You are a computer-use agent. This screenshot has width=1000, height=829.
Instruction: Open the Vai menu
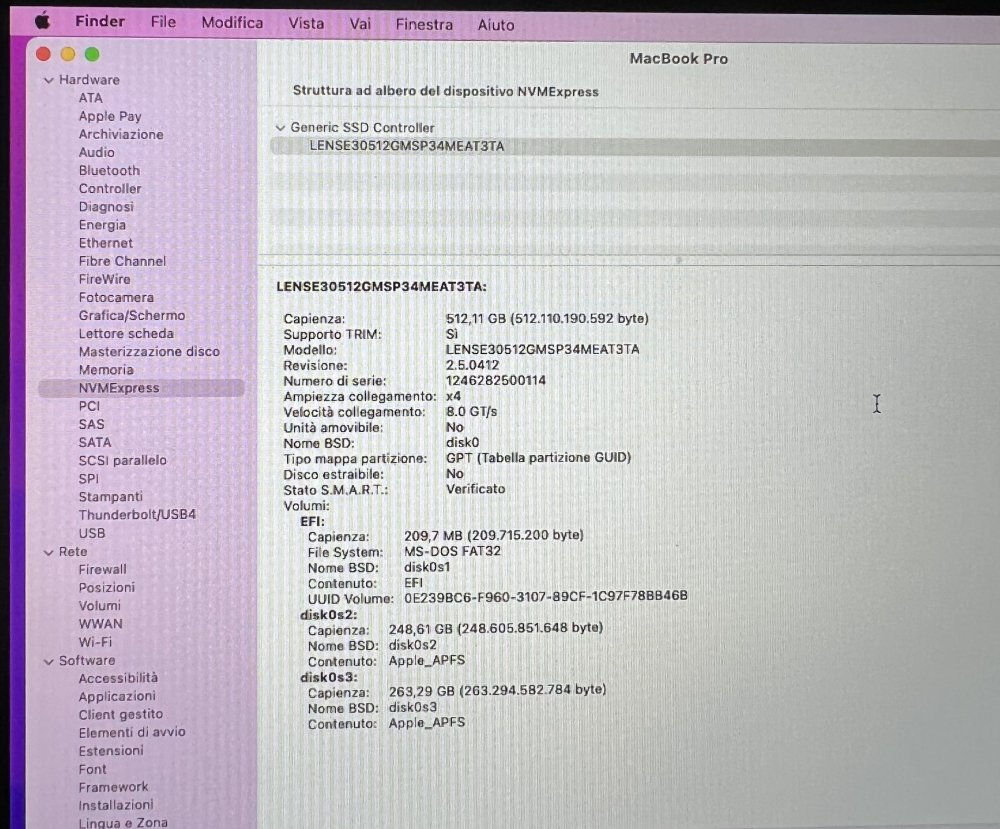point(360,24)
